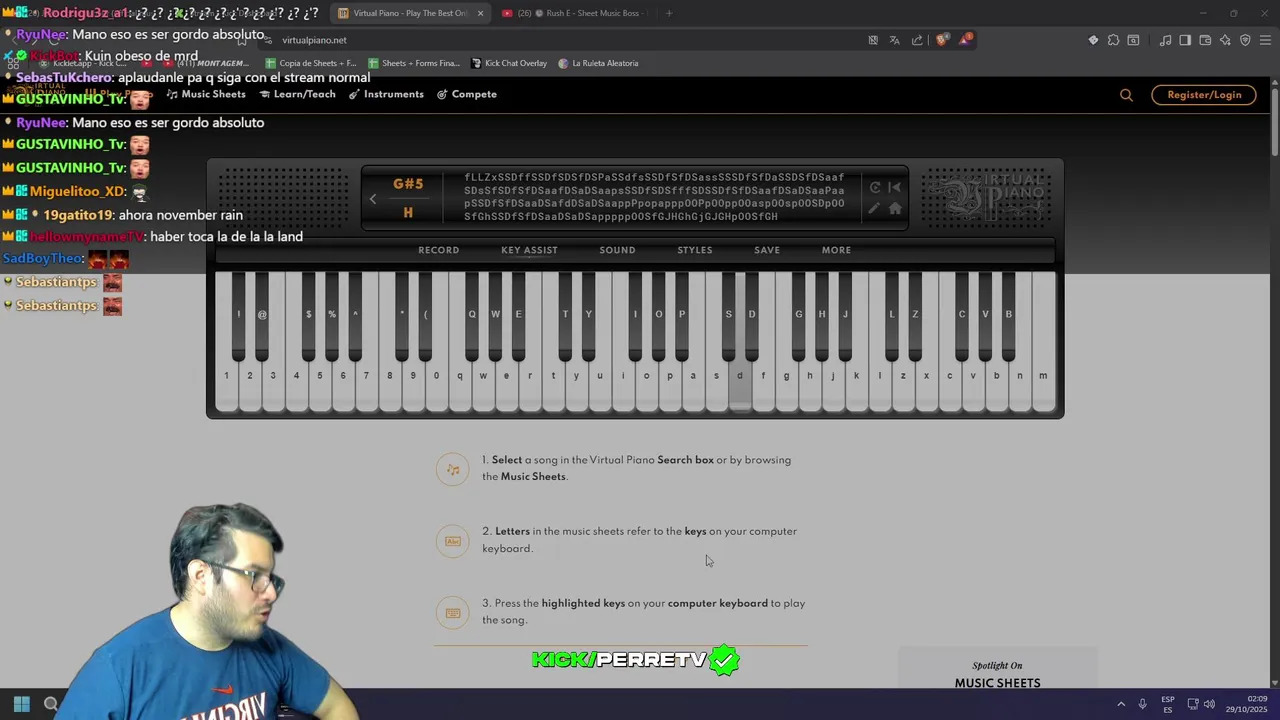Open the Sheets + Forms Fina... bookmark
Image resolution: width=1280 pixels, height=720 pixels.
413,63
